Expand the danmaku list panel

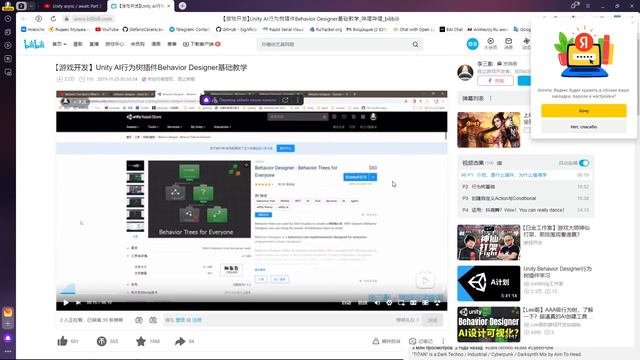pos(491,98)
